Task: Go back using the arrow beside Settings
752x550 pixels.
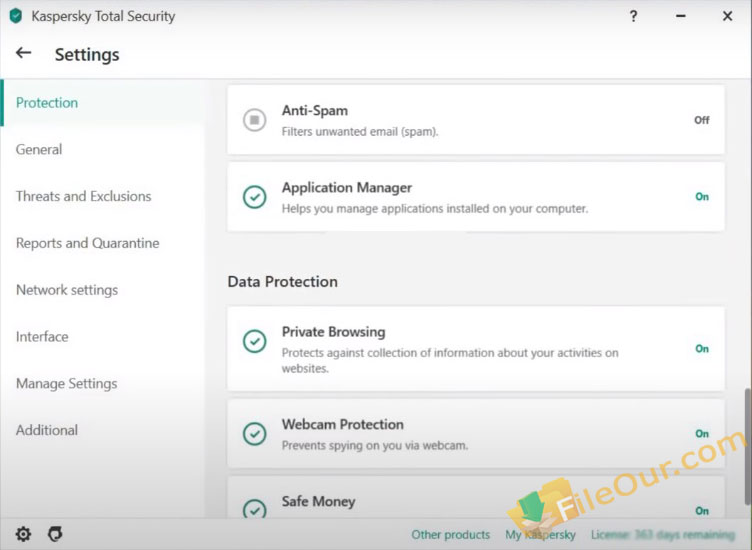Action: pyautogui.click(x=24, y=53)
